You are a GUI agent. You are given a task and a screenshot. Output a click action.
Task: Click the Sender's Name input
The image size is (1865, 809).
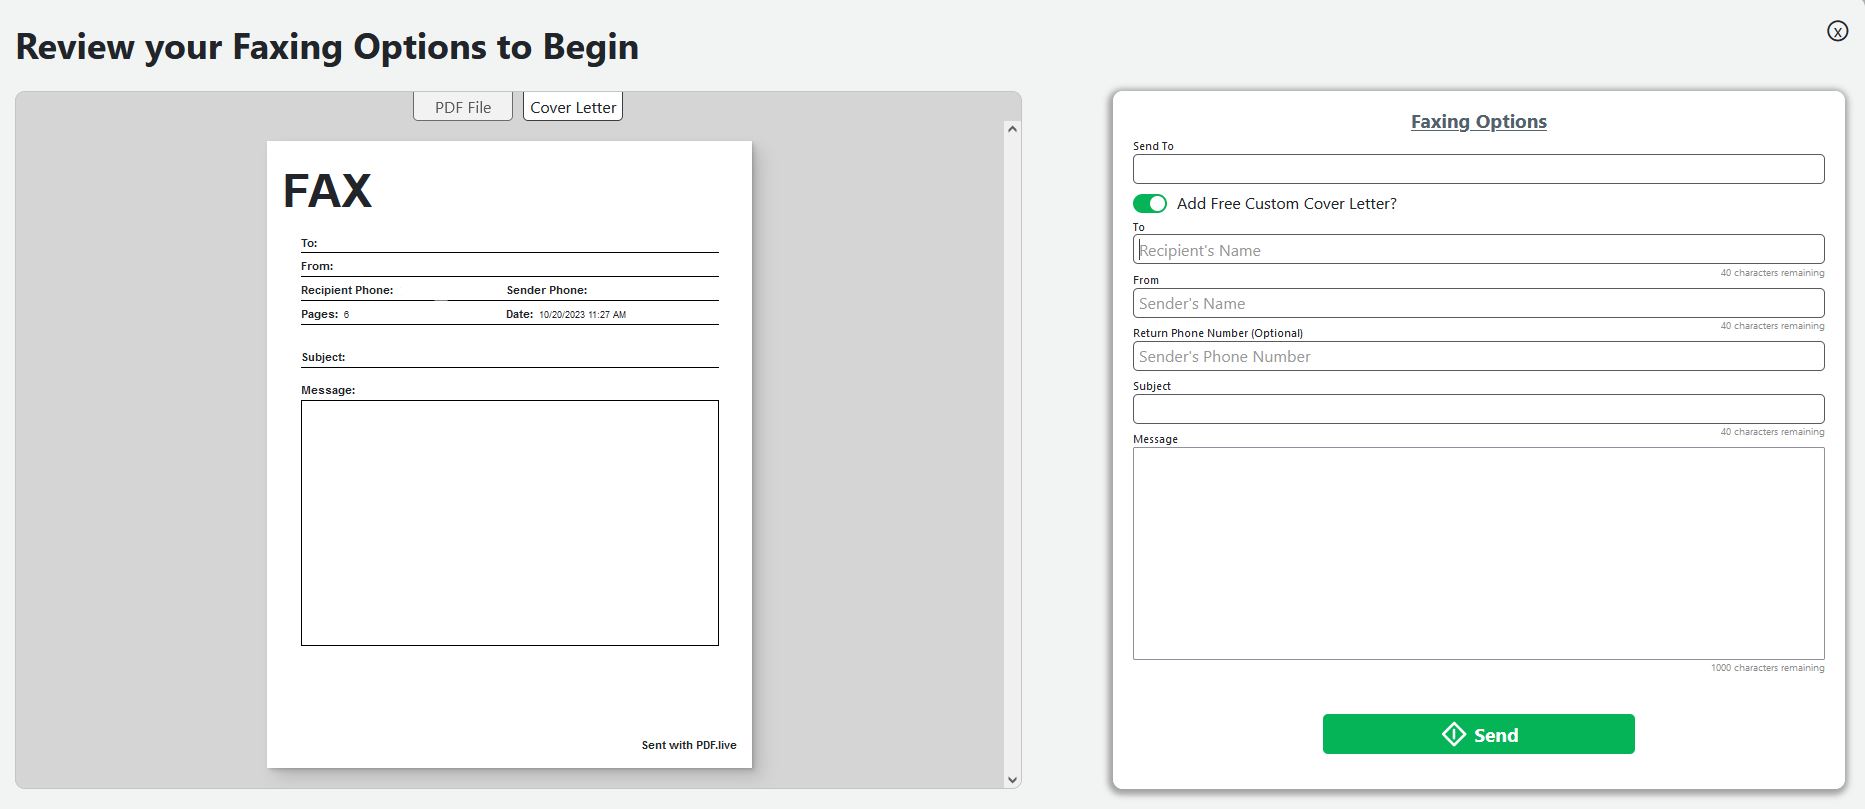click(x=1478, y=303)
